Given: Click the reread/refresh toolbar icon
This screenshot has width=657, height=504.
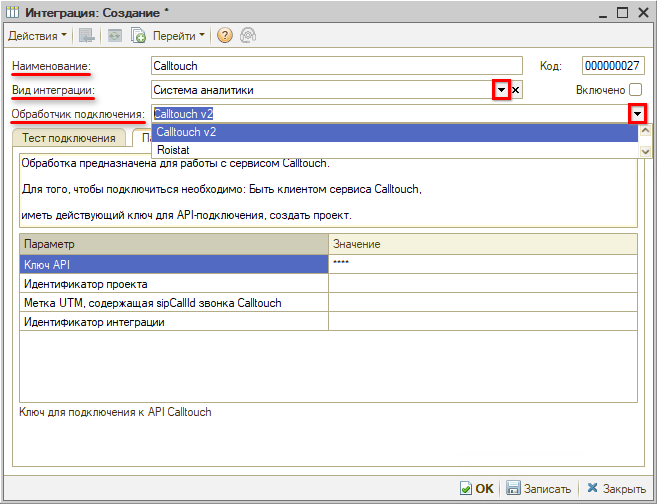Looking at the screenshot, I should pyautogui.click(x=114, y=36).
